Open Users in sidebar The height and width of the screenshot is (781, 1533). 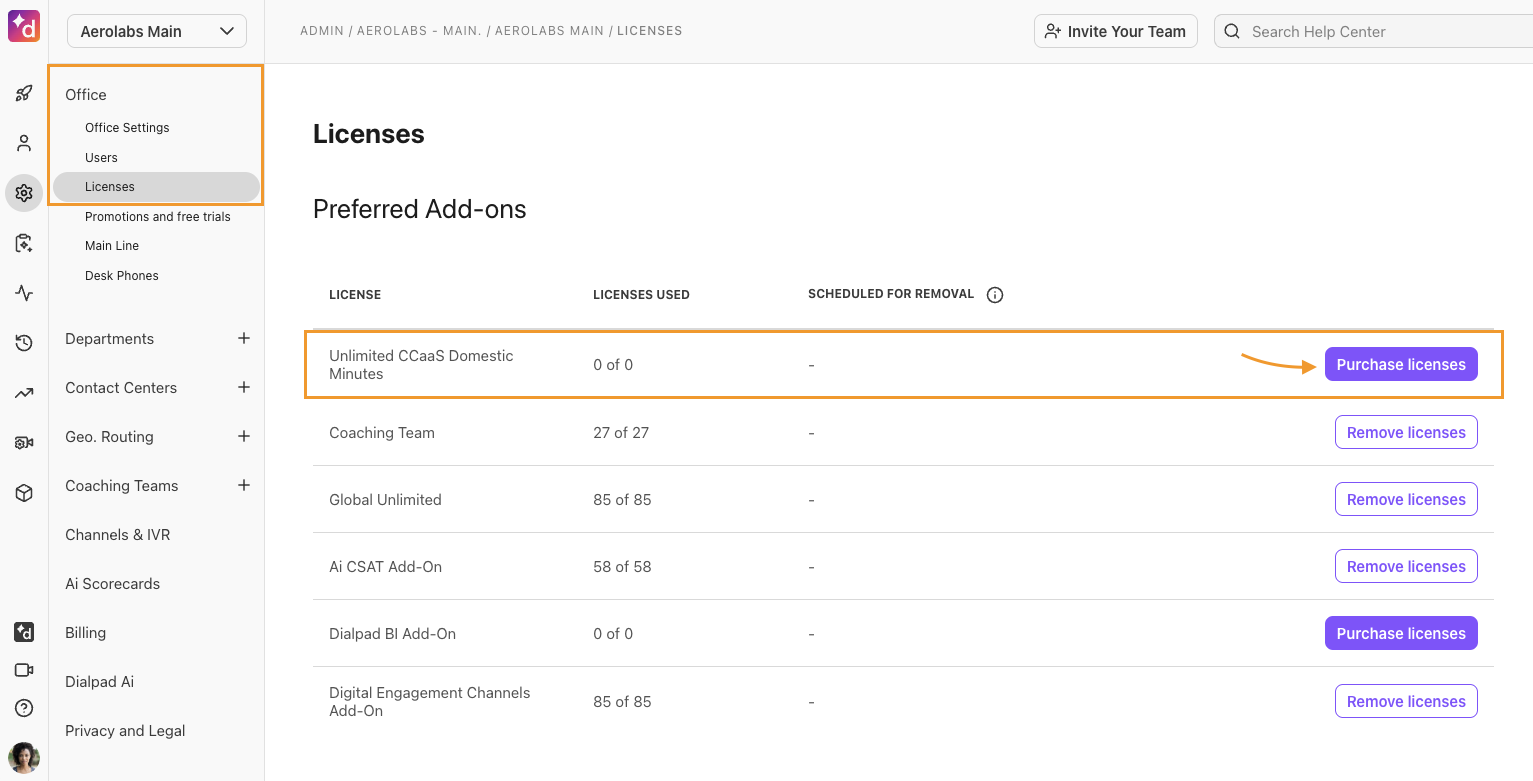pyautogui.click(x=101, y=158)
